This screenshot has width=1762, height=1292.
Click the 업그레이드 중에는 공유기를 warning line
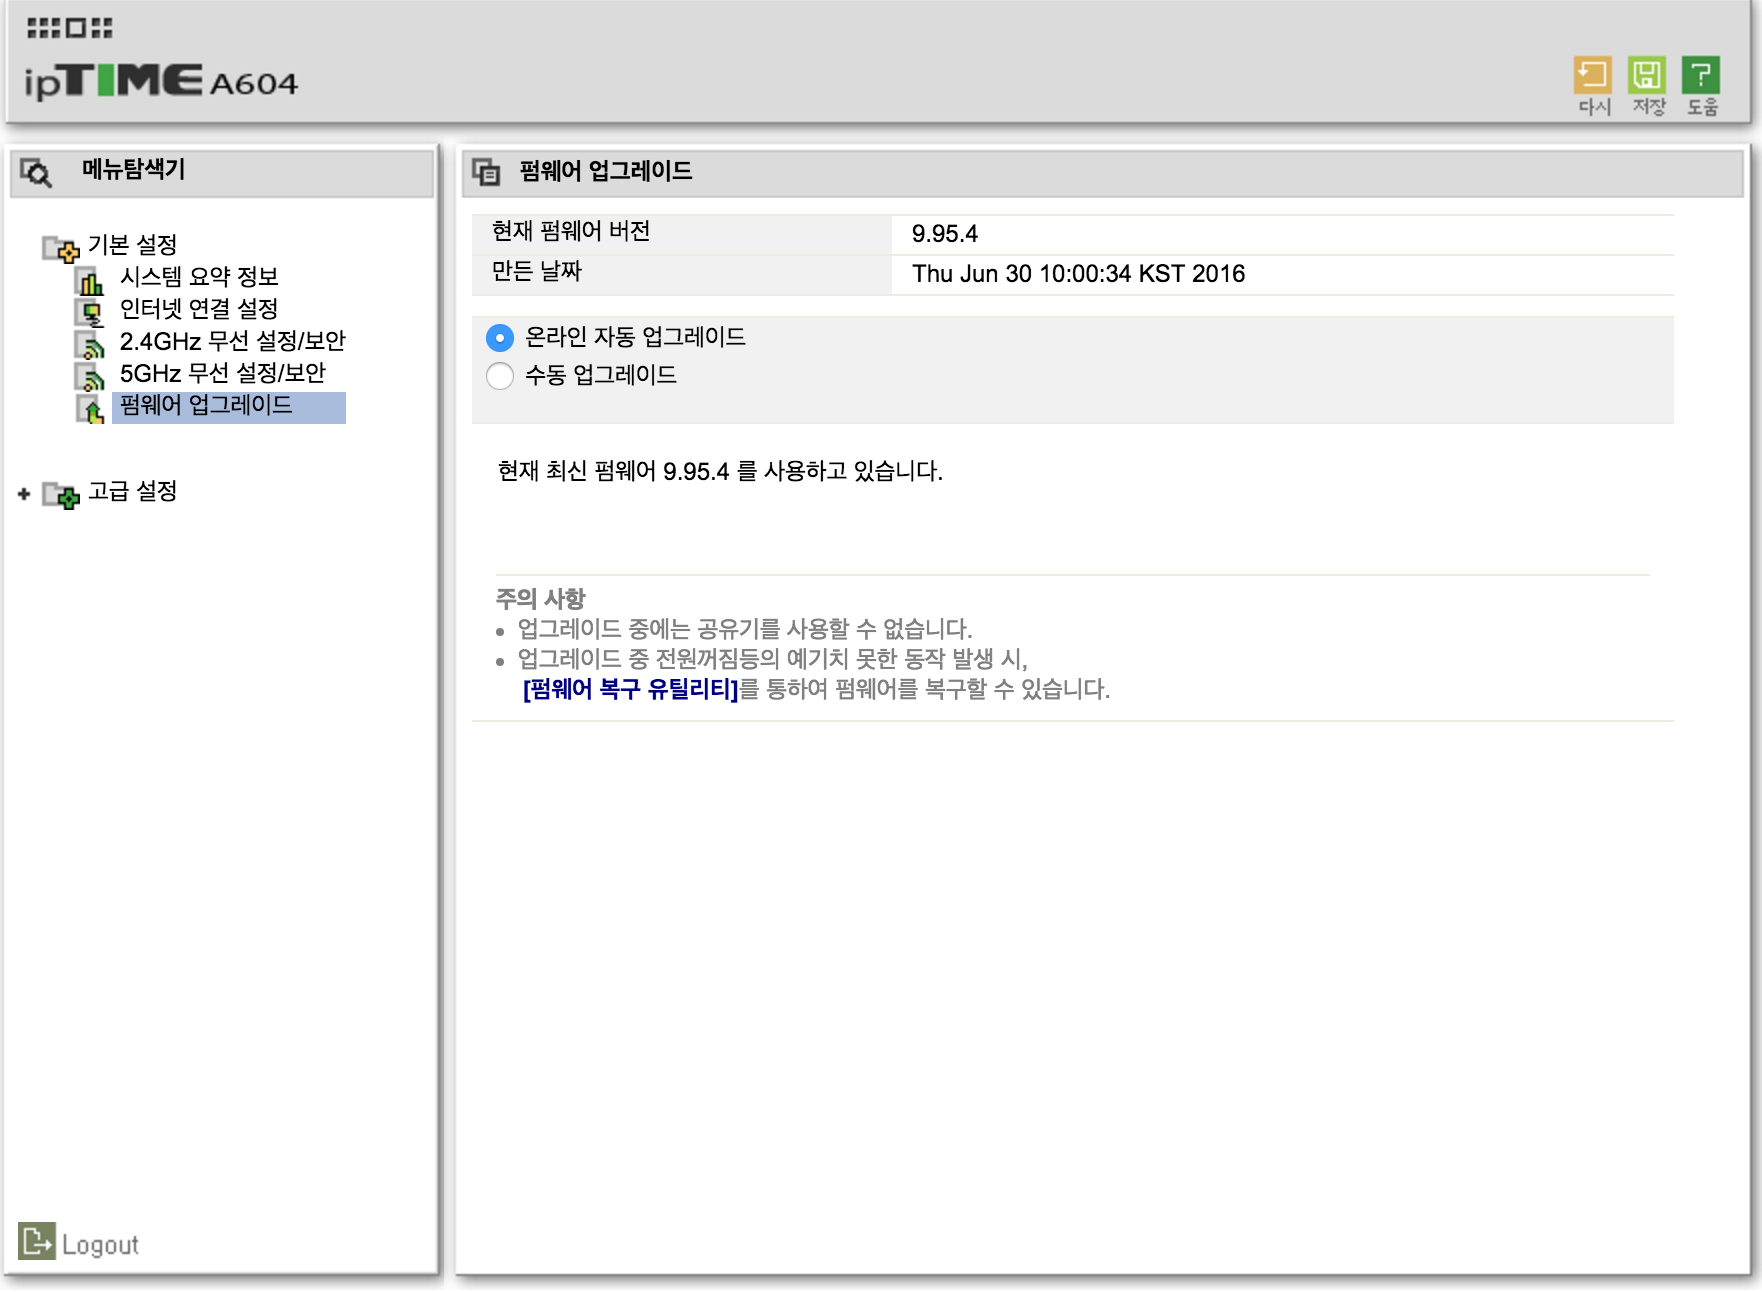click(745, 629)
